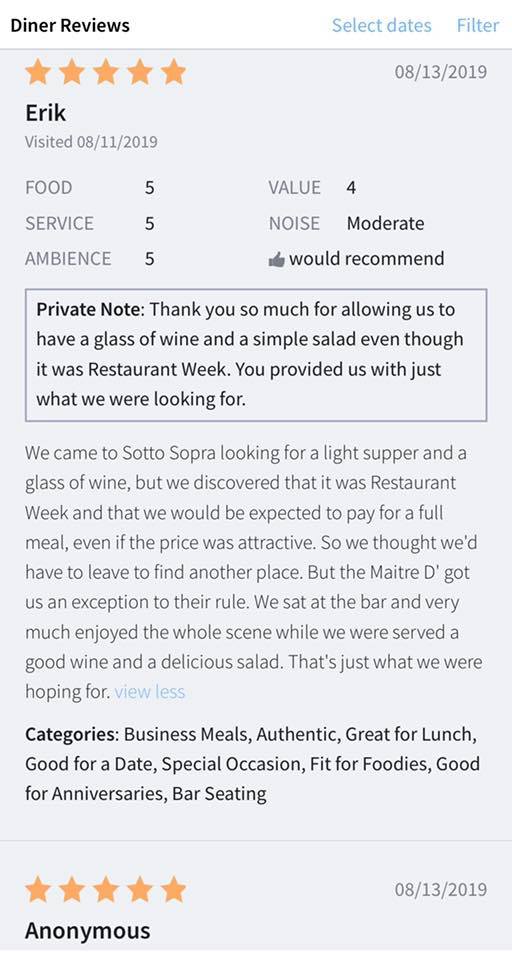Screen dimensions: 512x960
Task: Click Erik's review date 08/13/2019
Action: 441,72
